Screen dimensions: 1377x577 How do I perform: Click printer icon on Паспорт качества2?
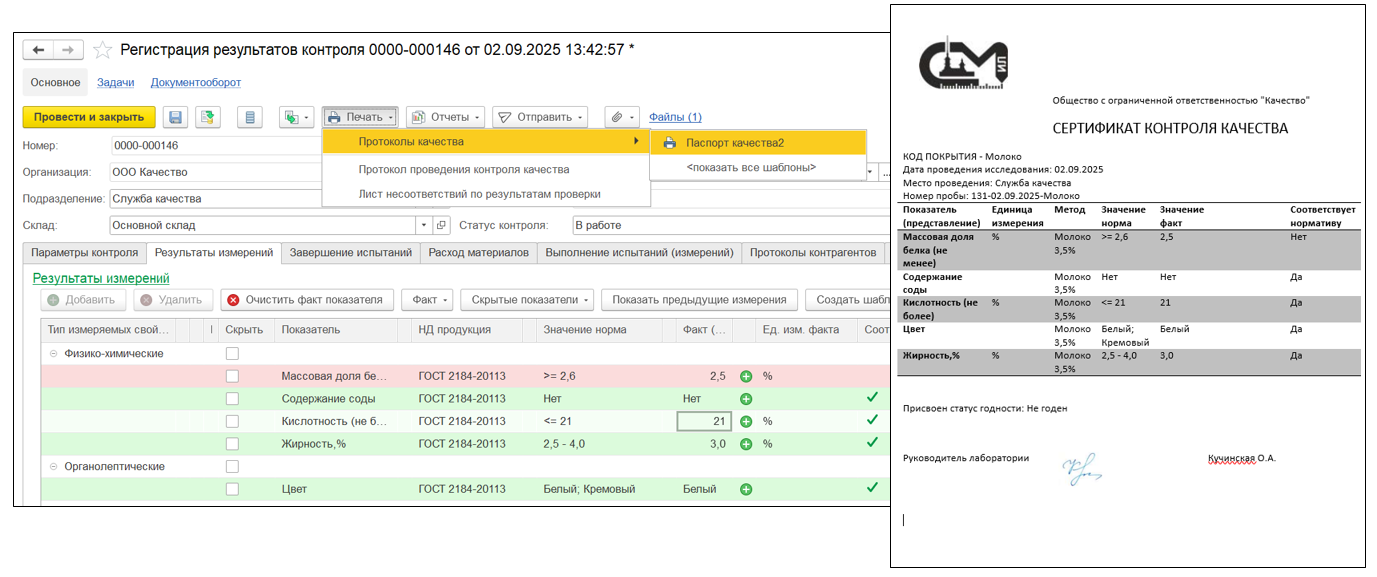670,143
